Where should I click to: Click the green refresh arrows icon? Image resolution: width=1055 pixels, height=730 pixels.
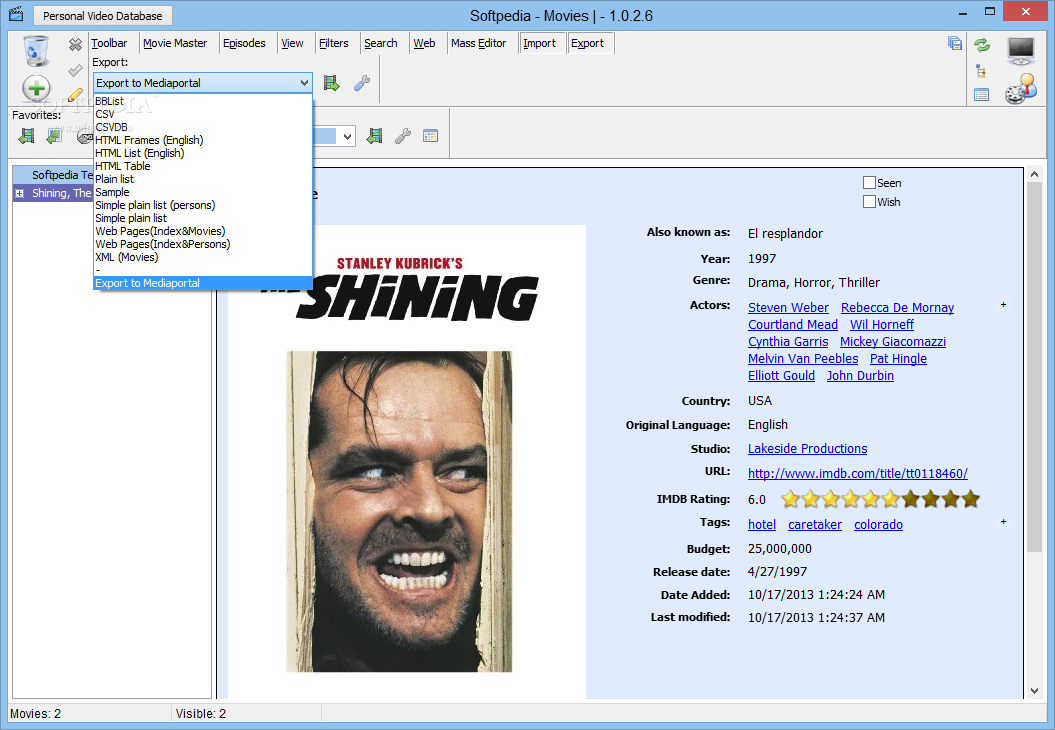[x=982, y=45]
